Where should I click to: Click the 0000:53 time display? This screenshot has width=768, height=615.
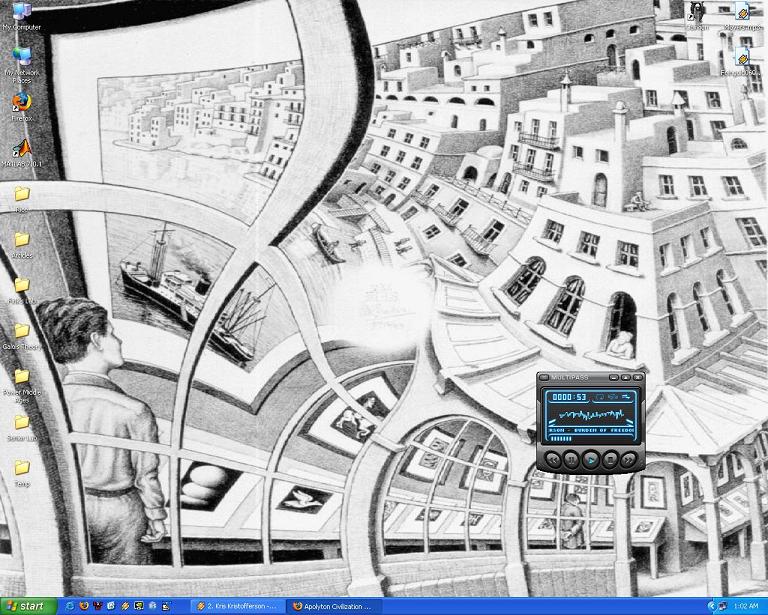569,397
